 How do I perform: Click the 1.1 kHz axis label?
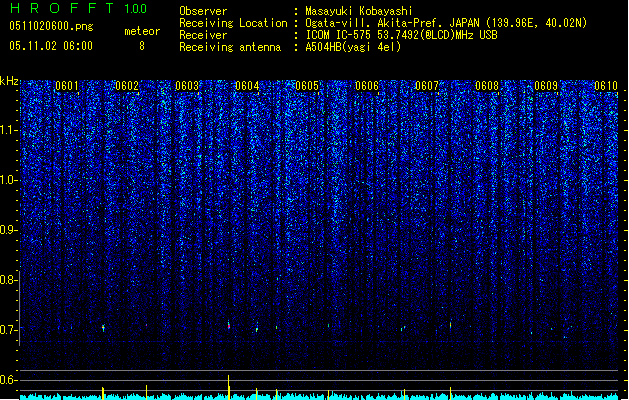click(x=8, y=130)
